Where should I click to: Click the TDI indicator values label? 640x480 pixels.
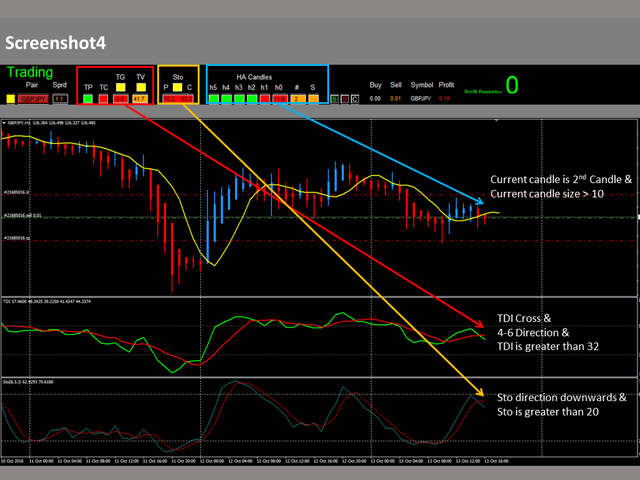47,302
